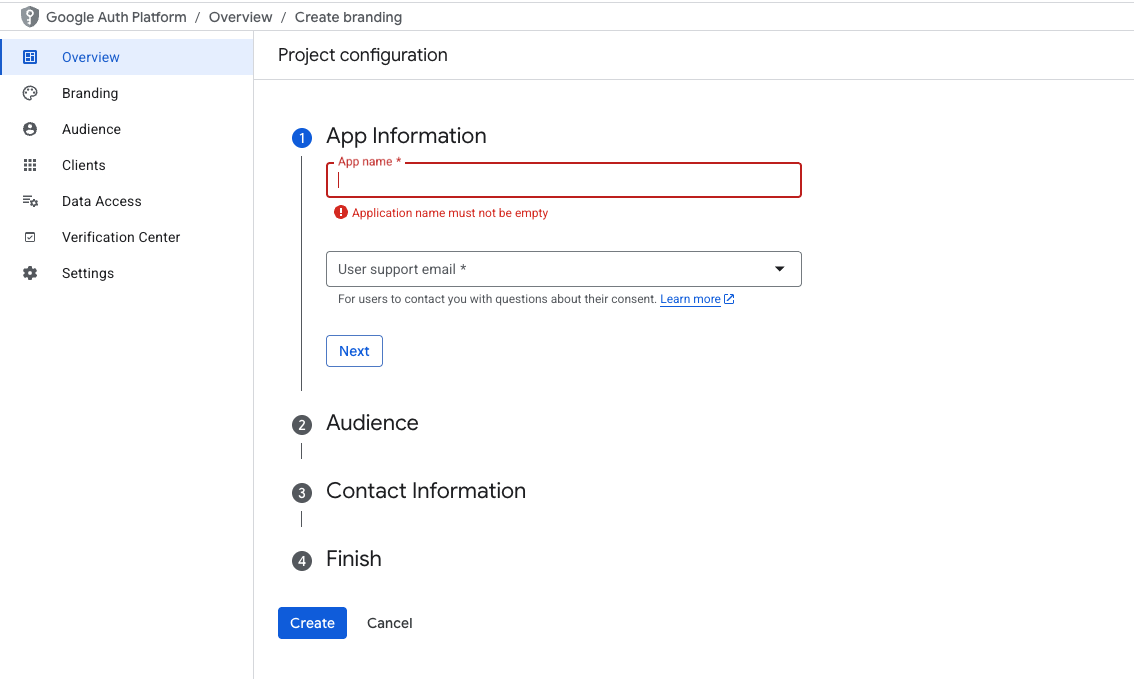Click the Verification Center checkbox icon
1134x679 pixels.
[30, 237]
